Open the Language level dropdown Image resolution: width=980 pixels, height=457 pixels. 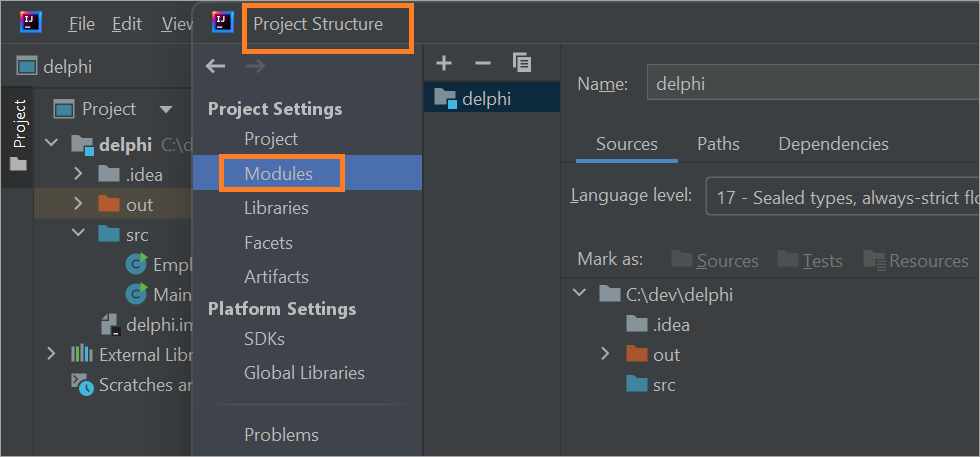click(840, 197)
